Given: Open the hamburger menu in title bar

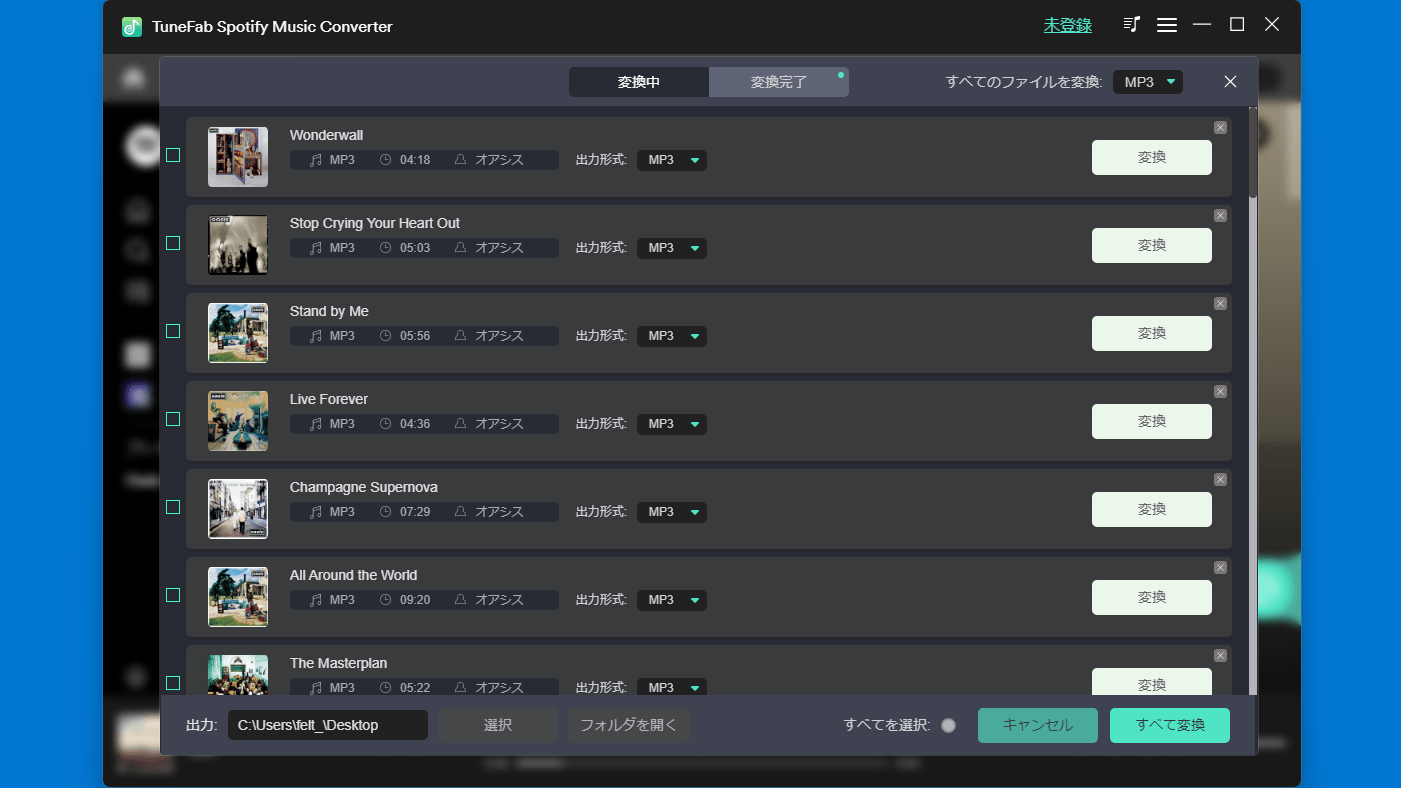Looking at the screenshot, I should (1167, 25).
